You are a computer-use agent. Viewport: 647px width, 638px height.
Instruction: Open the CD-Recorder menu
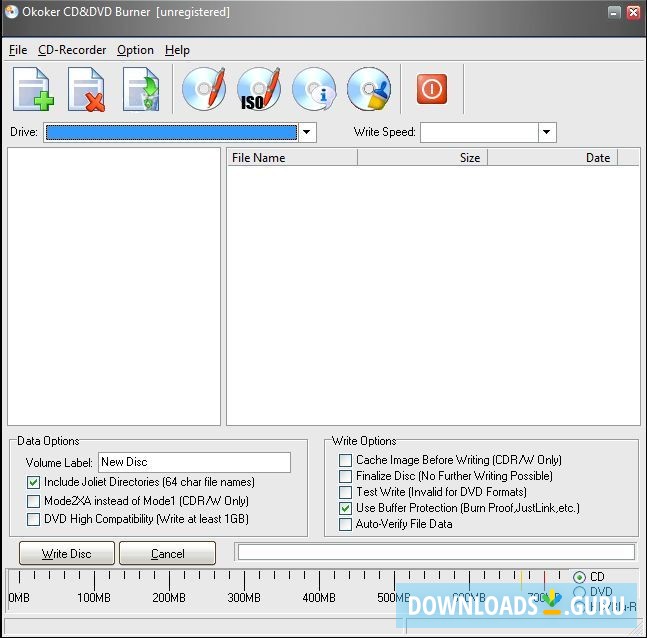tap(71, 50)
